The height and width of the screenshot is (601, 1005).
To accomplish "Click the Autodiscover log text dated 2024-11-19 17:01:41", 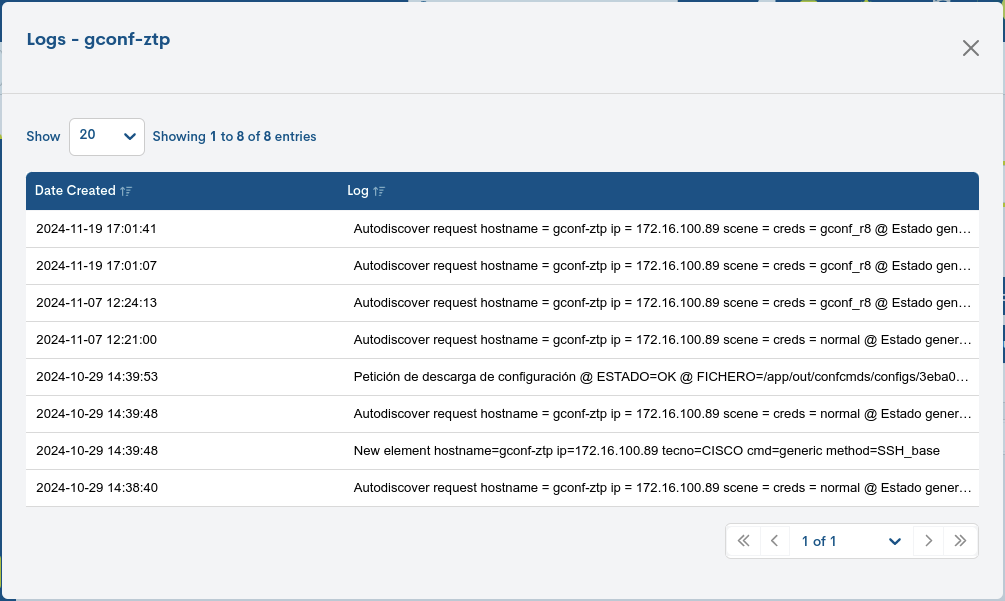I will tap(662, 229).
